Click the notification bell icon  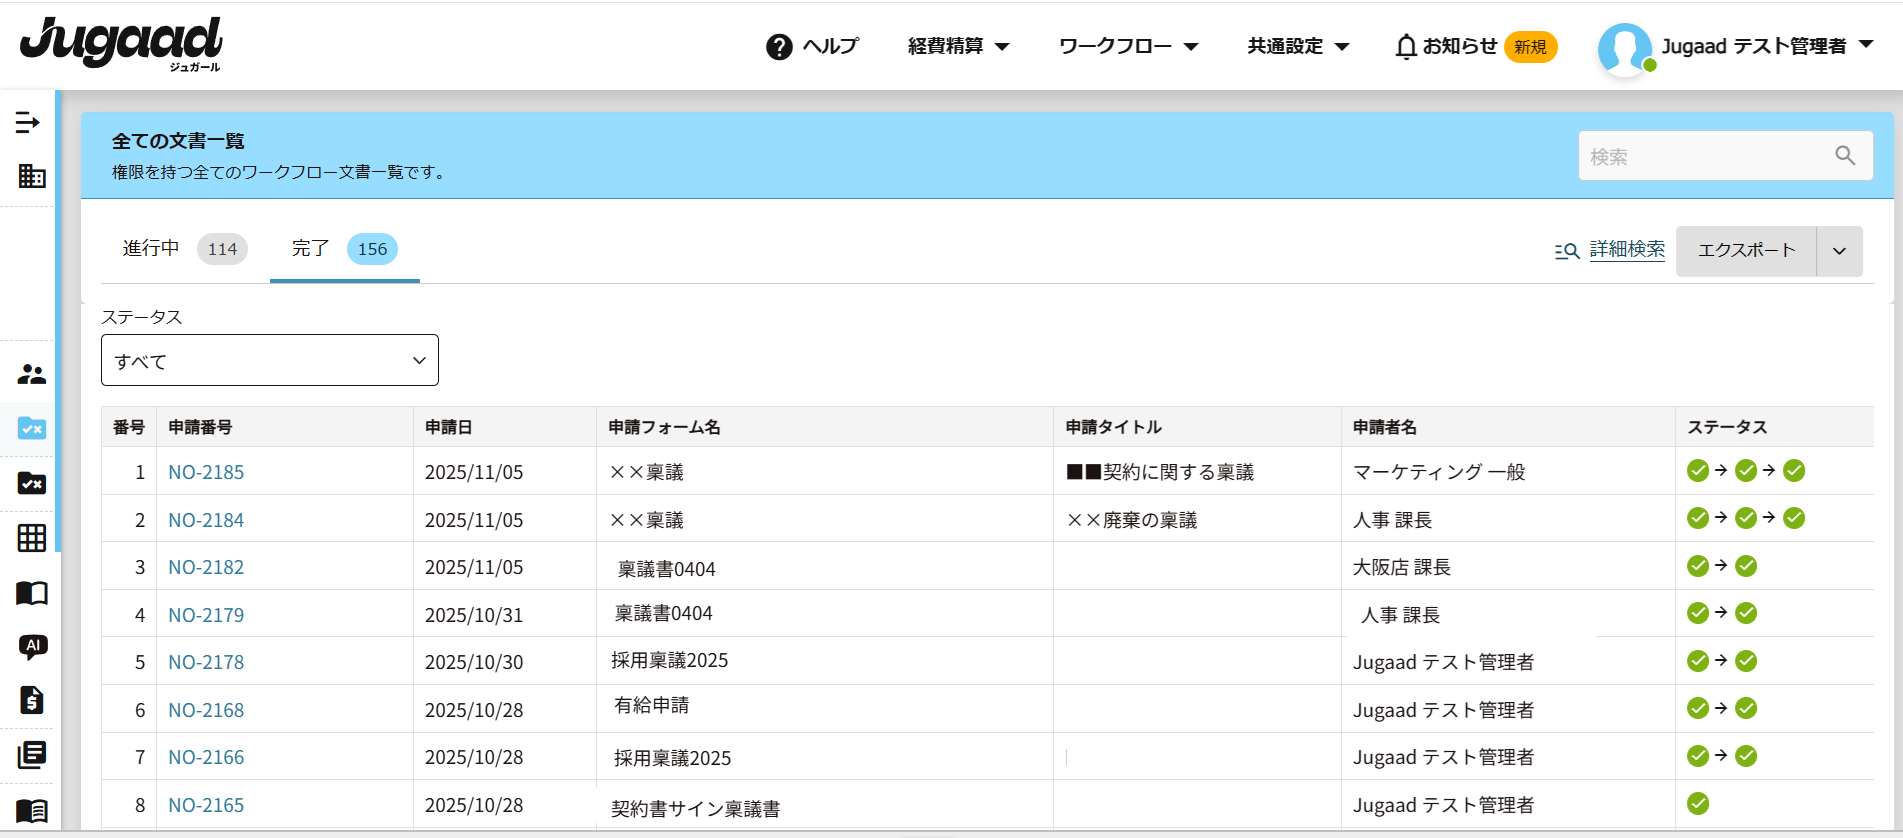tap(1406, 47)
